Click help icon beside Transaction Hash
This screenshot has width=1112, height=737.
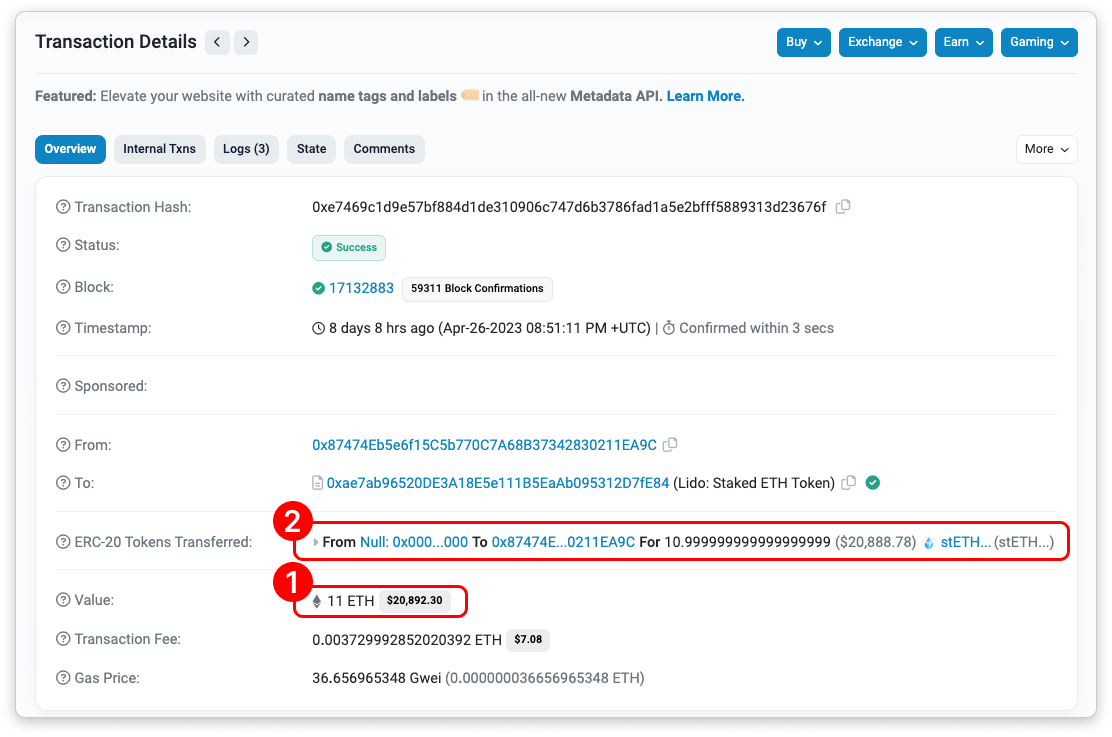point(64,207)
